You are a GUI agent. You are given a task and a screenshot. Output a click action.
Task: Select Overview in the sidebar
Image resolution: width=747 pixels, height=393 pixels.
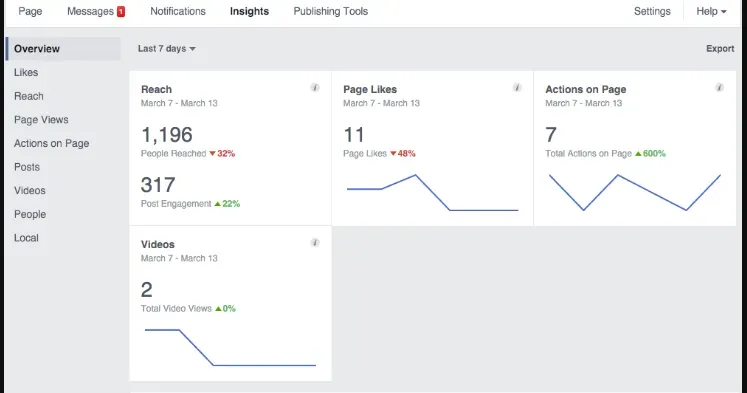click(63, 49)
